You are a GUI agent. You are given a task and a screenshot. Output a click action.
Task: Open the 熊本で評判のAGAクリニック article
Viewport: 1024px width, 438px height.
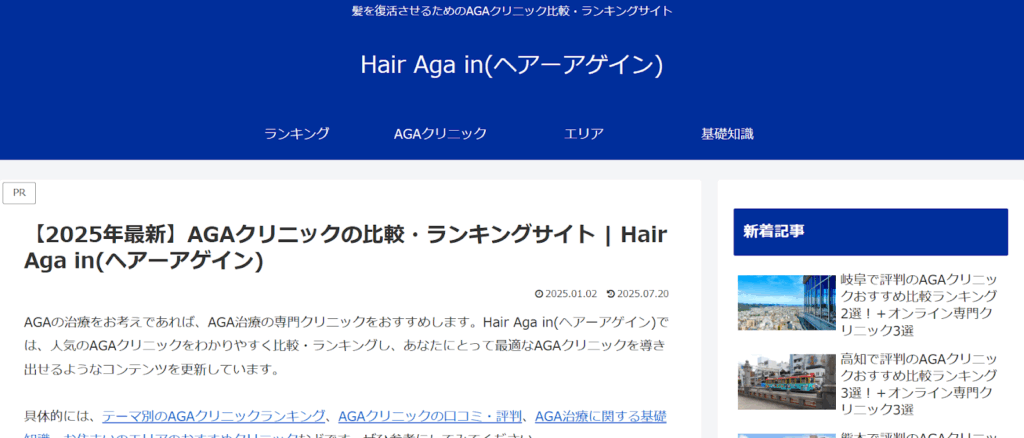[918, 433]
